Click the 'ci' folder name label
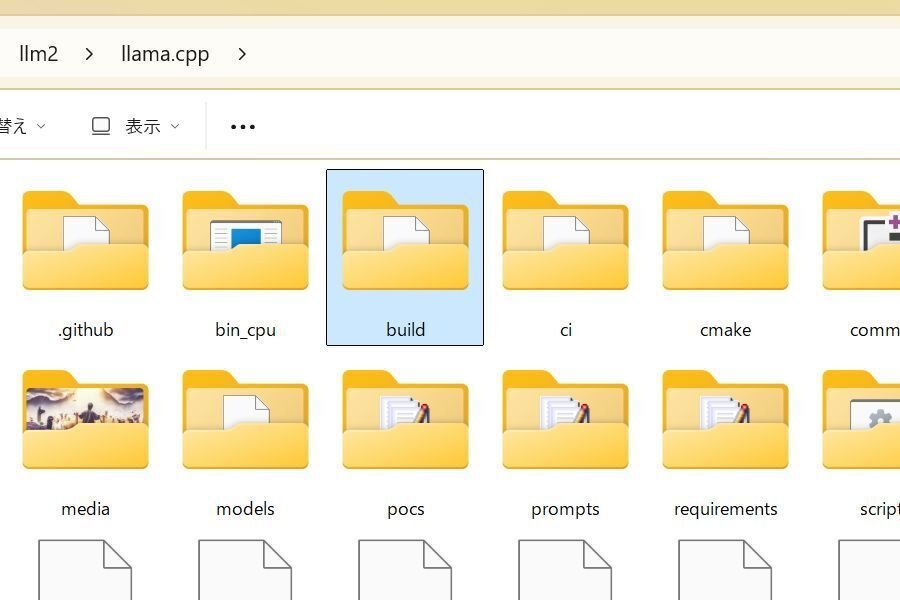The image size is (900, 600). [x=565, y=330]
